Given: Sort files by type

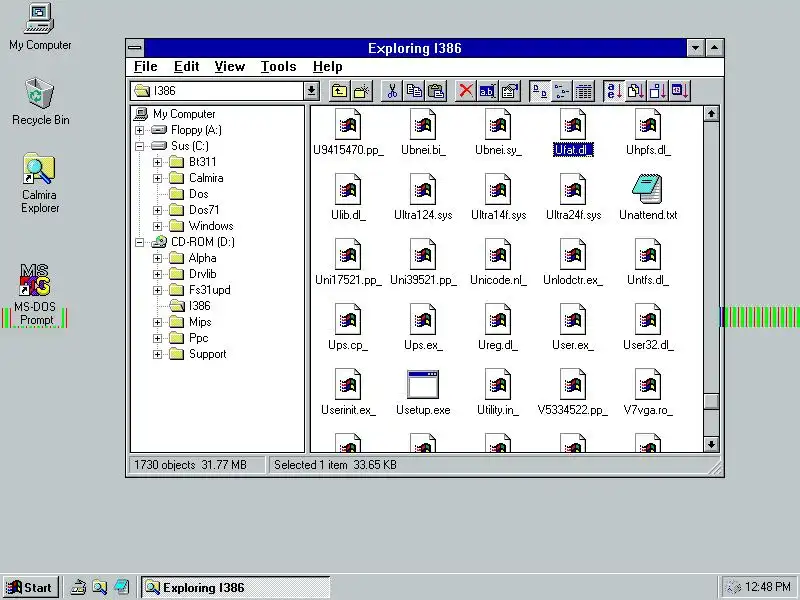Looking at the screenshot, I should (x=636, y=91).
